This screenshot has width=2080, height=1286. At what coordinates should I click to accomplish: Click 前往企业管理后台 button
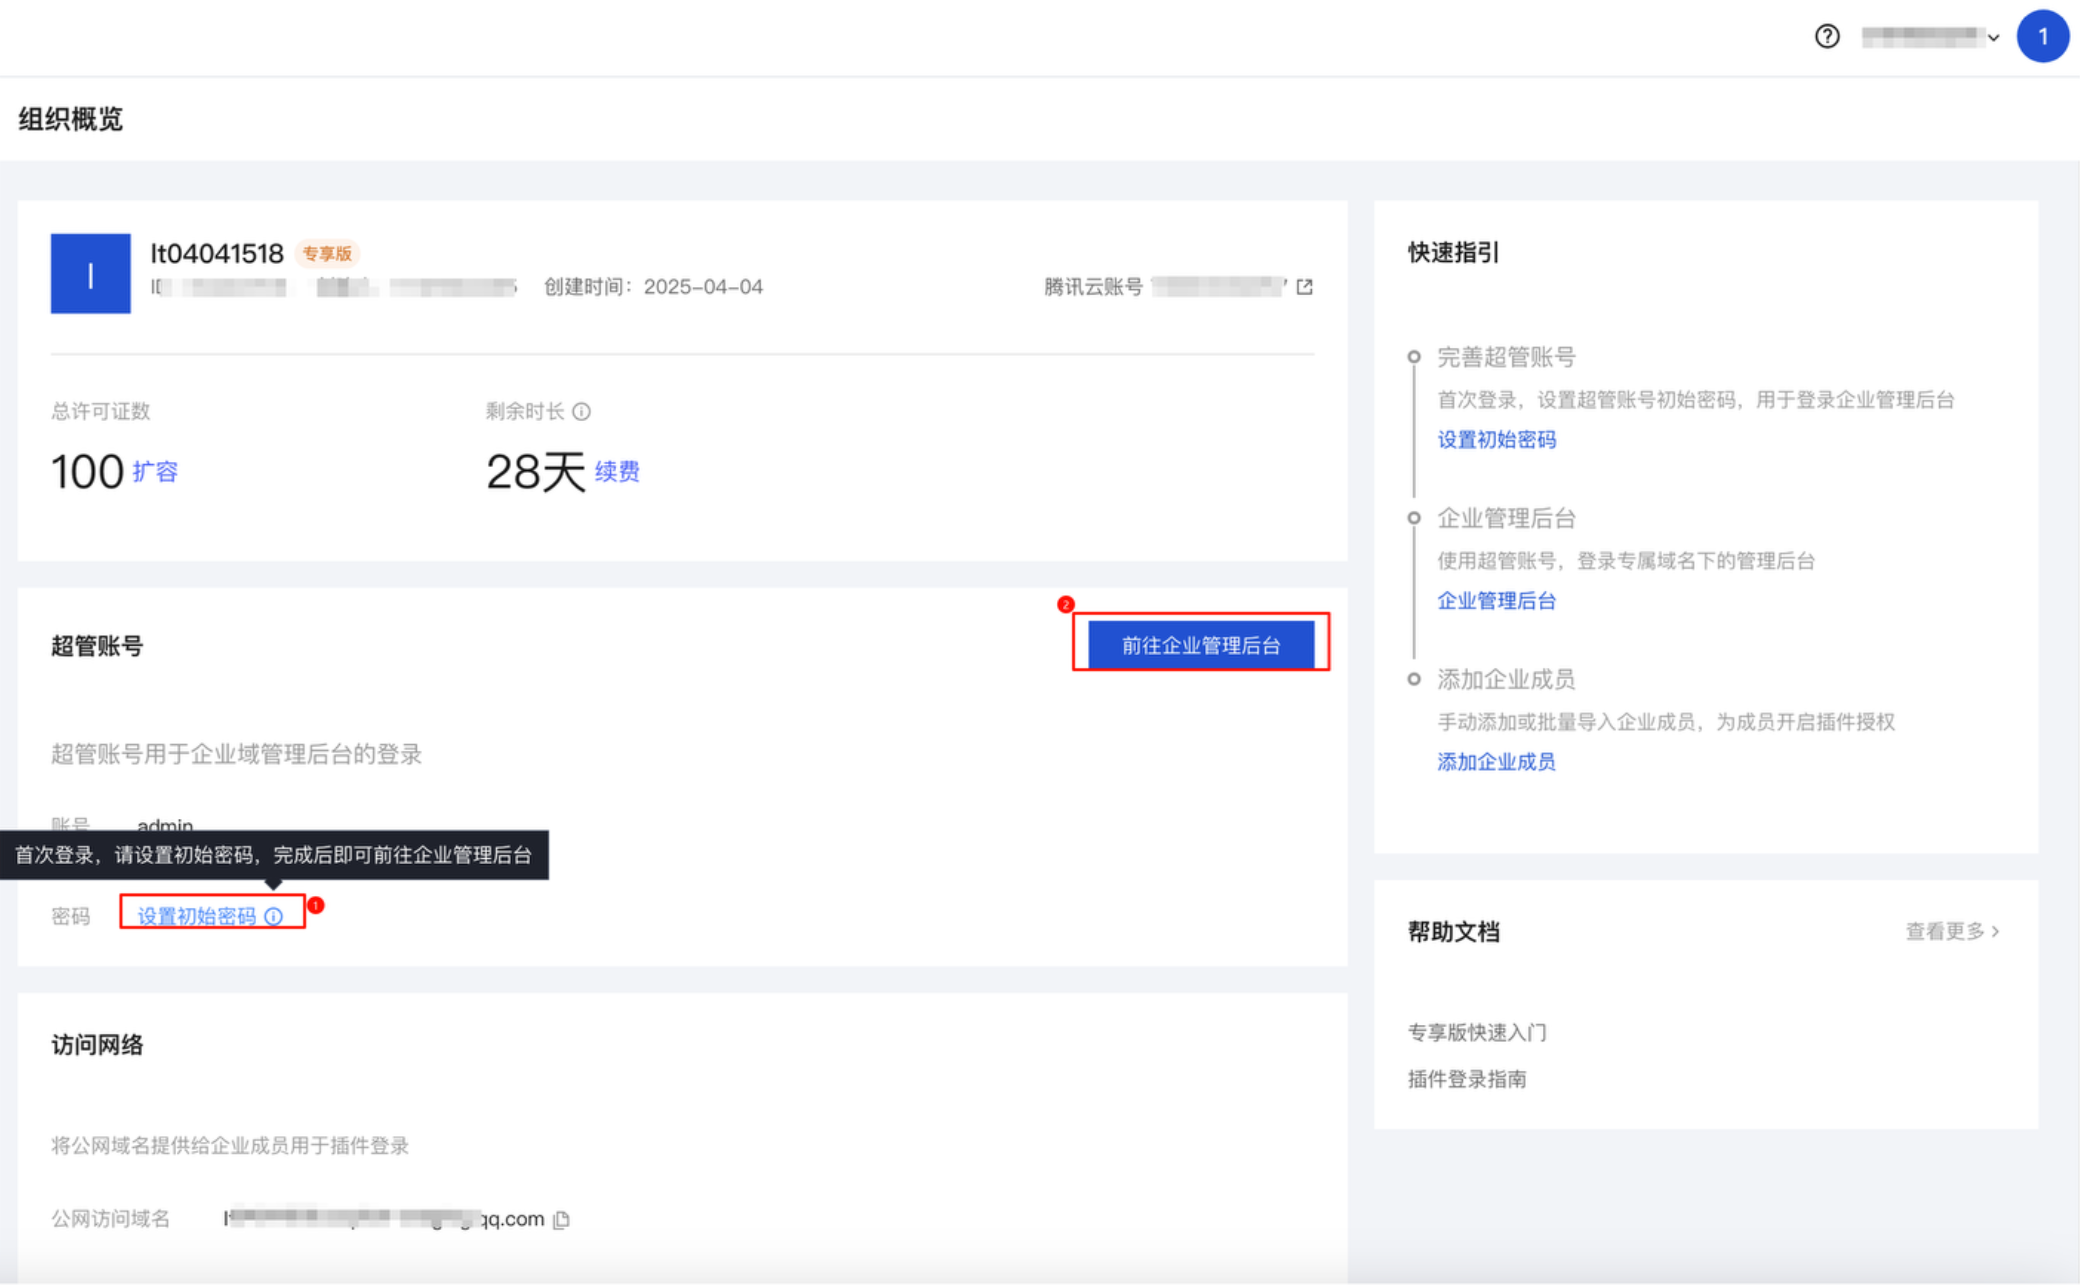click(1201, 645)
